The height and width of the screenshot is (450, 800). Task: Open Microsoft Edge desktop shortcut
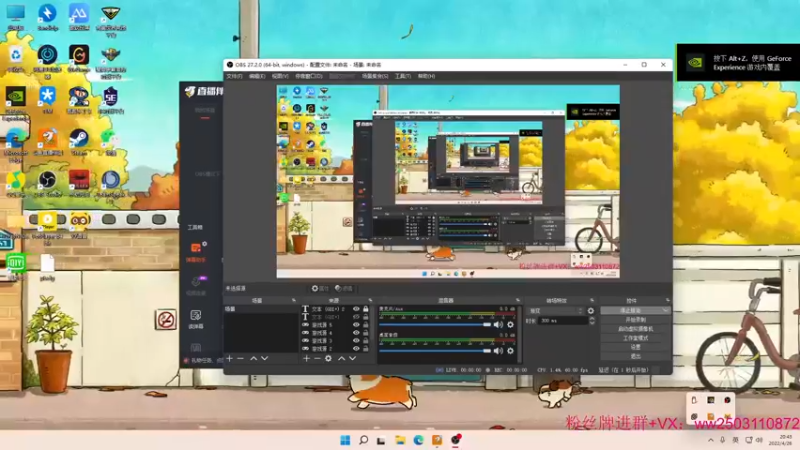(15, 144)
